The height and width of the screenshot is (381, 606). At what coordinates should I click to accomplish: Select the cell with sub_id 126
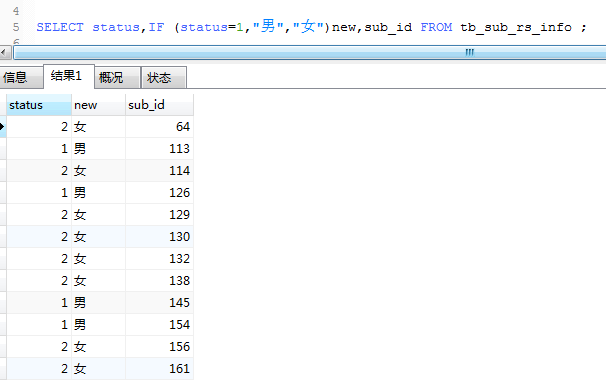coord(159,193)
